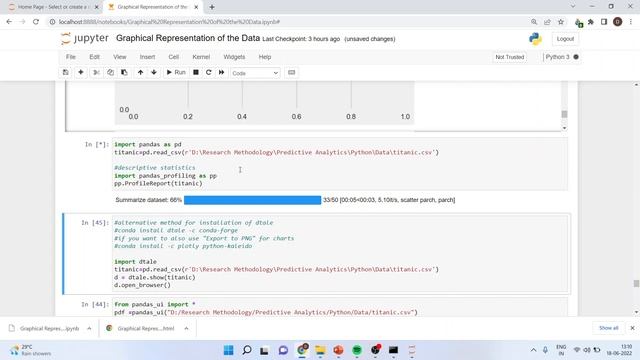
Task: Click the Logout button
Action: pos(565,39)
